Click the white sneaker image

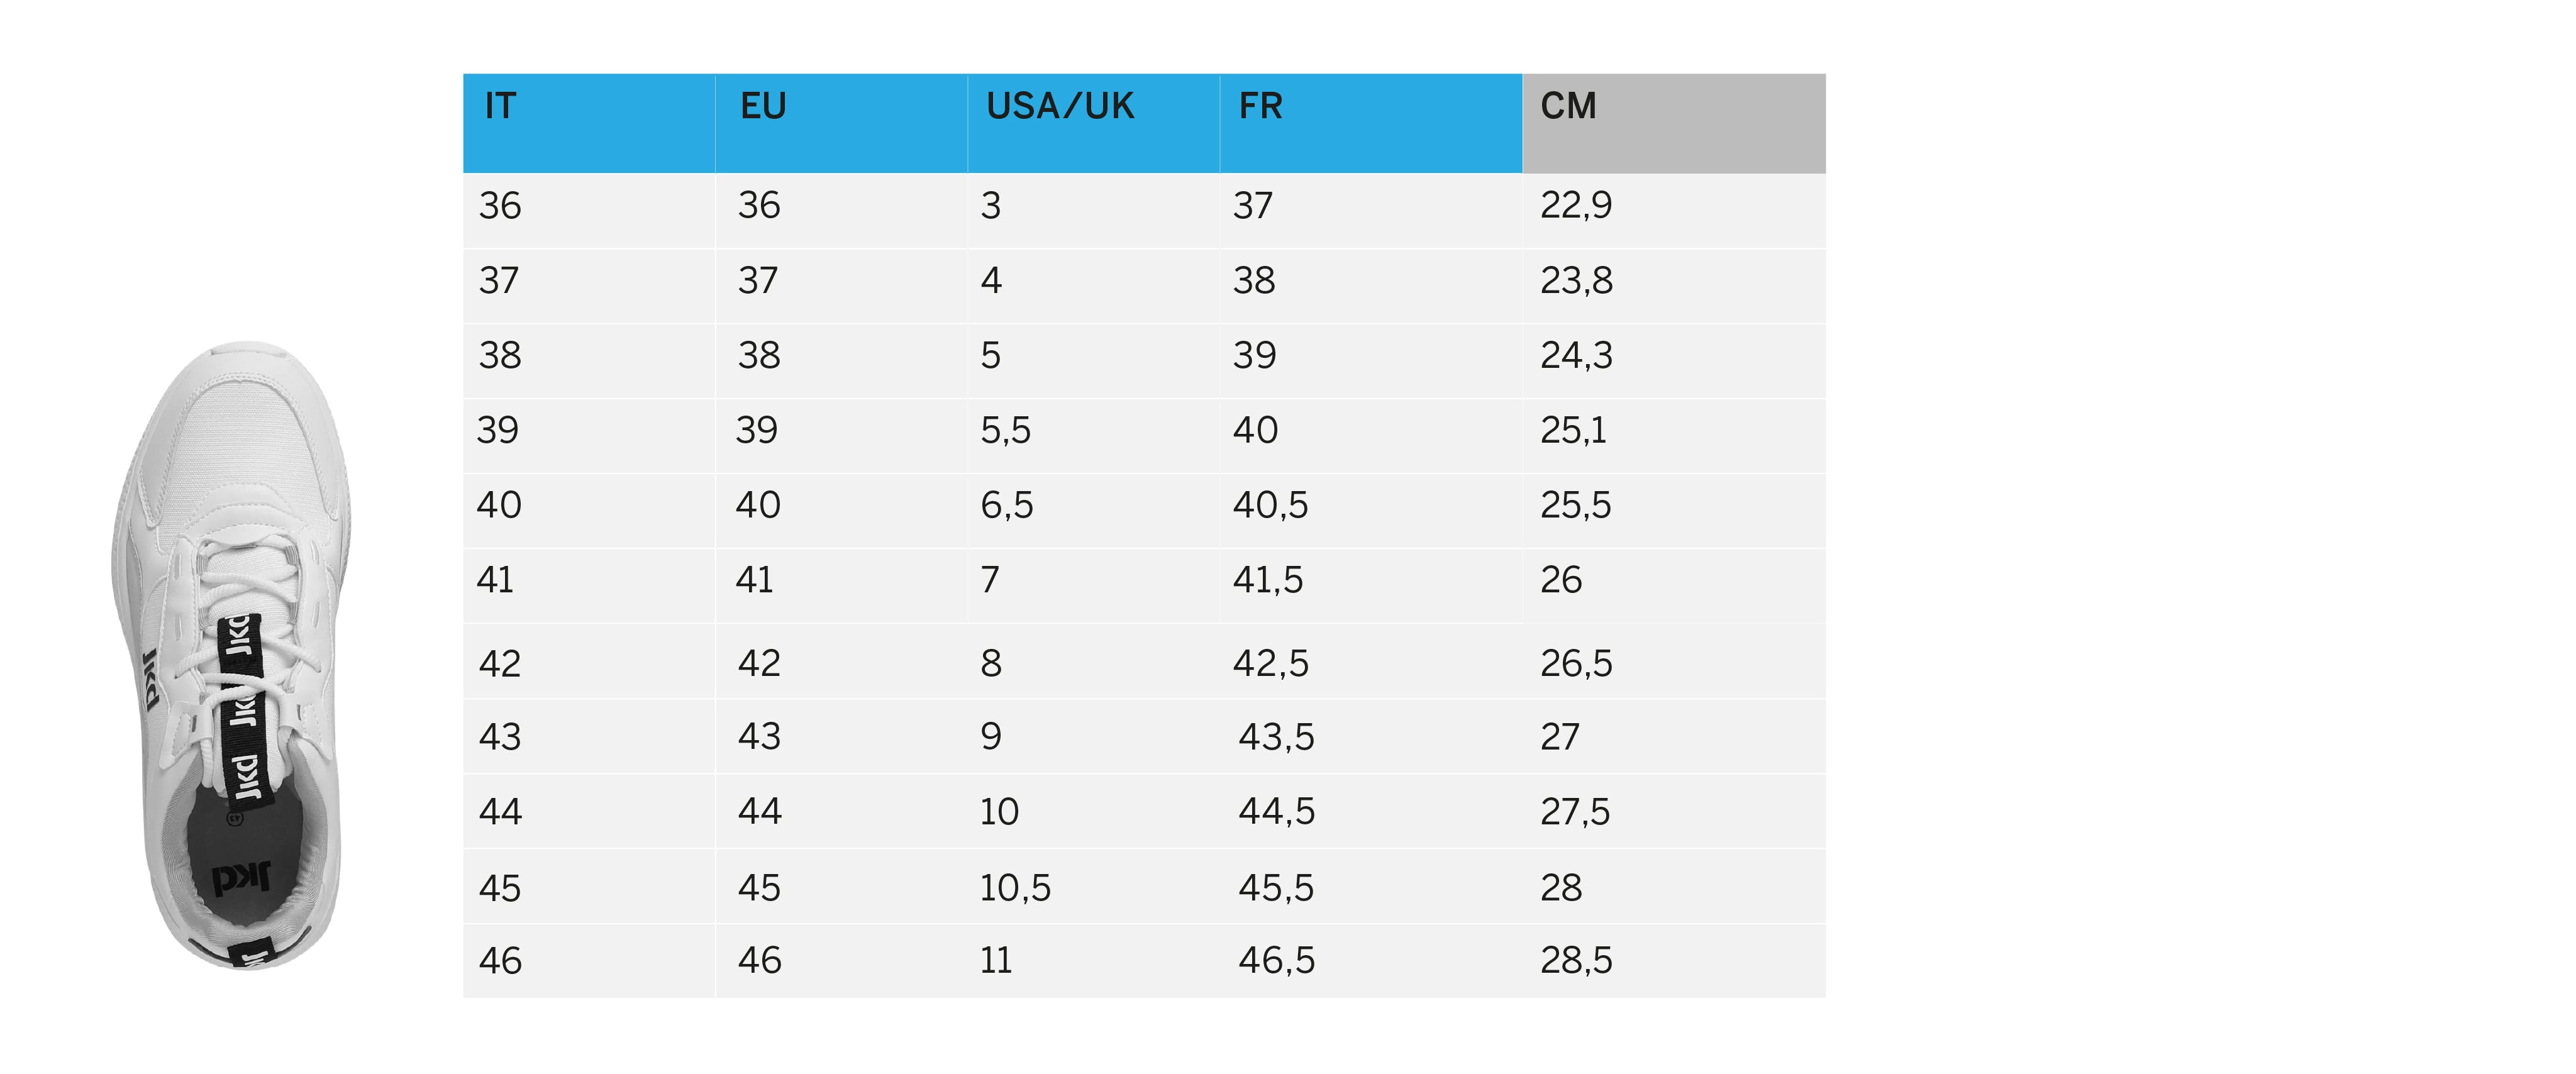(232, 655)
